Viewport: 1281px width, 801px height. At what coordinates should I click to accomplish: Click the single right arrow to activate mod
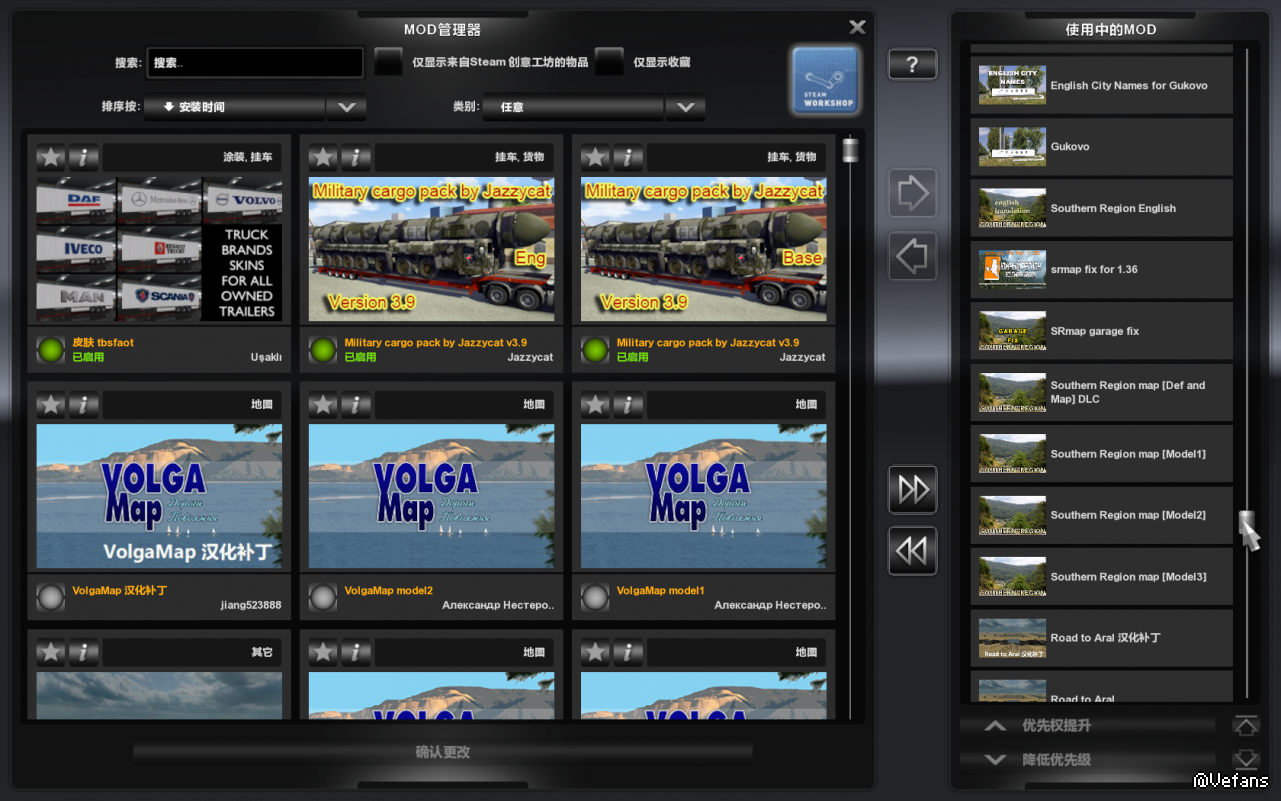(x=912, y=194)
